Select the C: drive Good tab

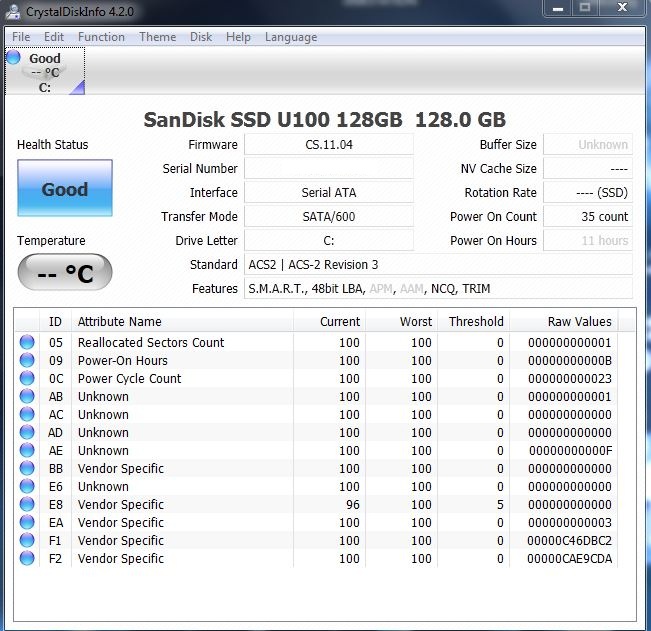(x=45, y=71)
